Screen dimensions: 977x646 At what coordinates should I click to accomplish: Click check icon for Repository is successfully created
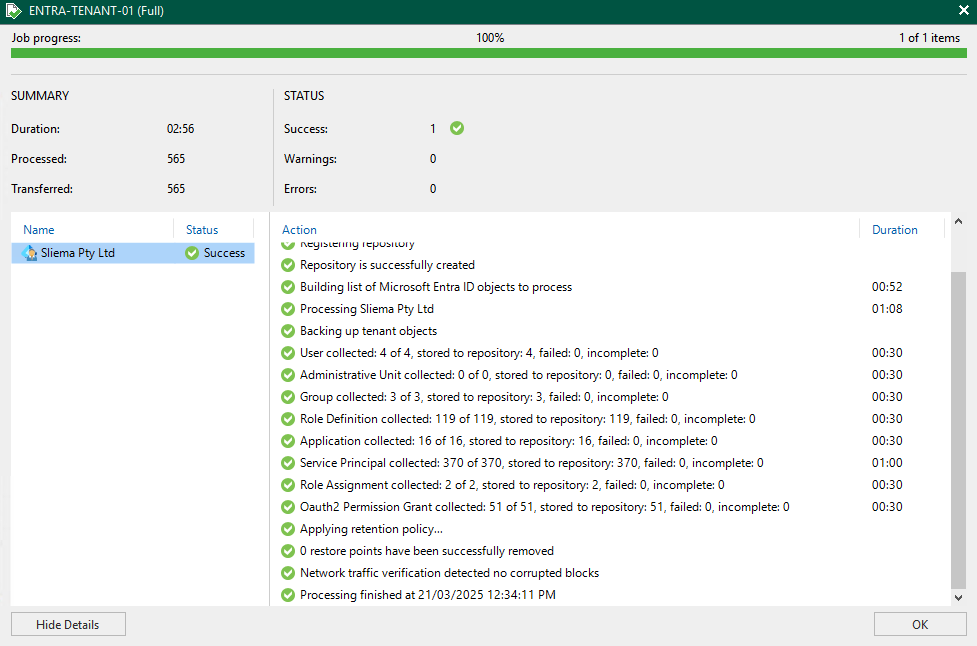click(287, 265)
